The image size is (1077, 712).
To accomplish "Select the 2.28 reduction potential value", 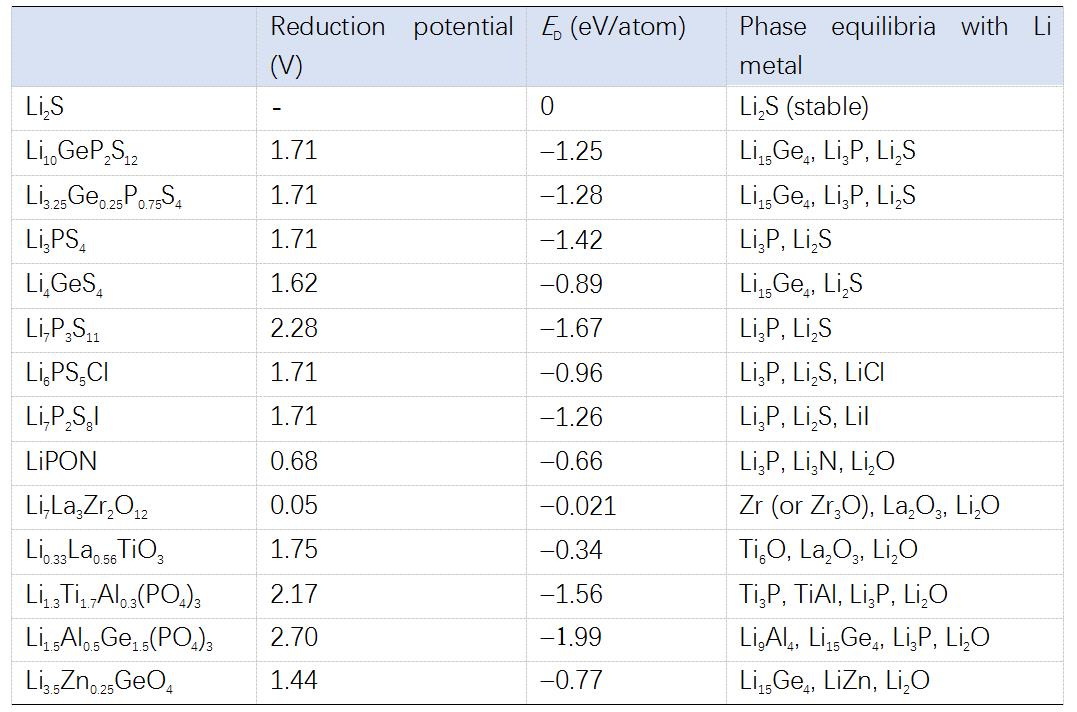I will coord(293,328).
